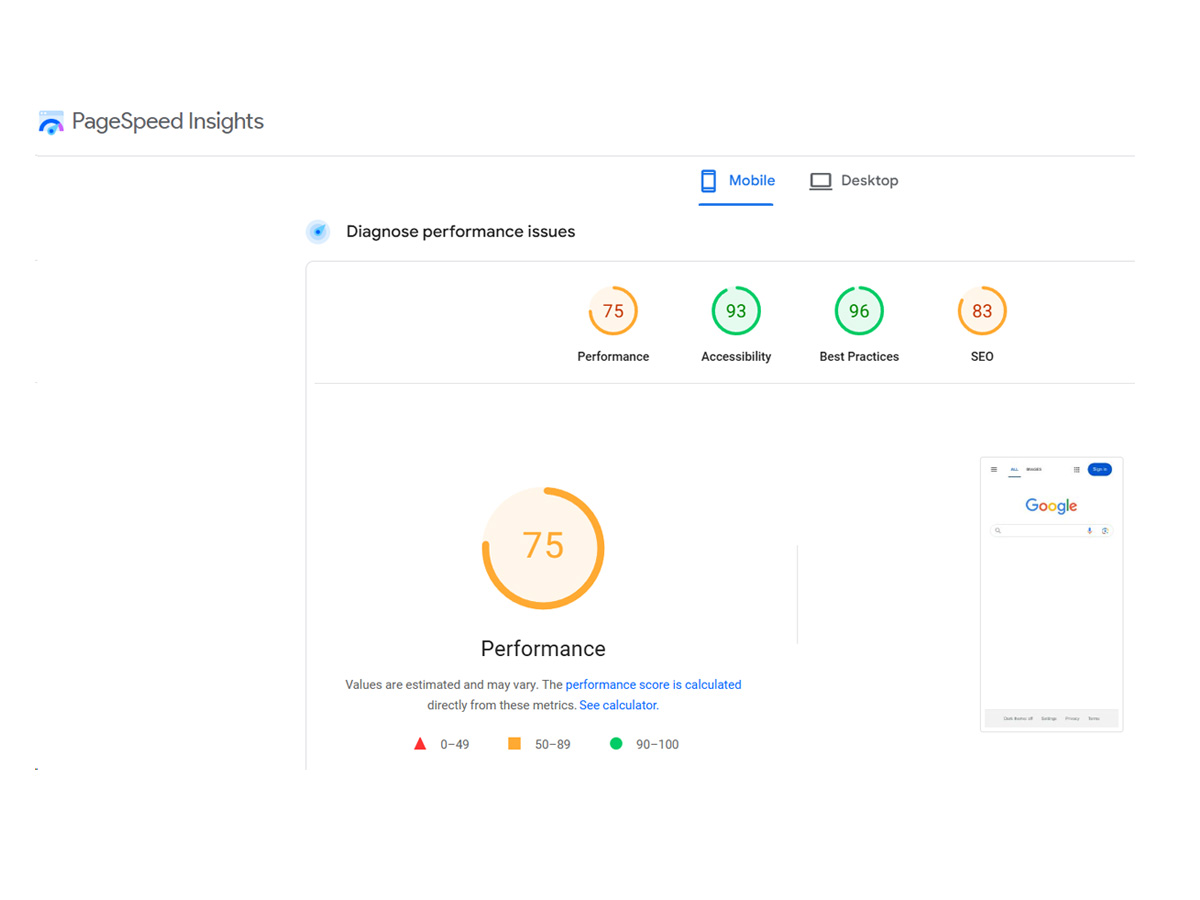Jump to the Accessibility score gauge 93

tap(736, 311)
